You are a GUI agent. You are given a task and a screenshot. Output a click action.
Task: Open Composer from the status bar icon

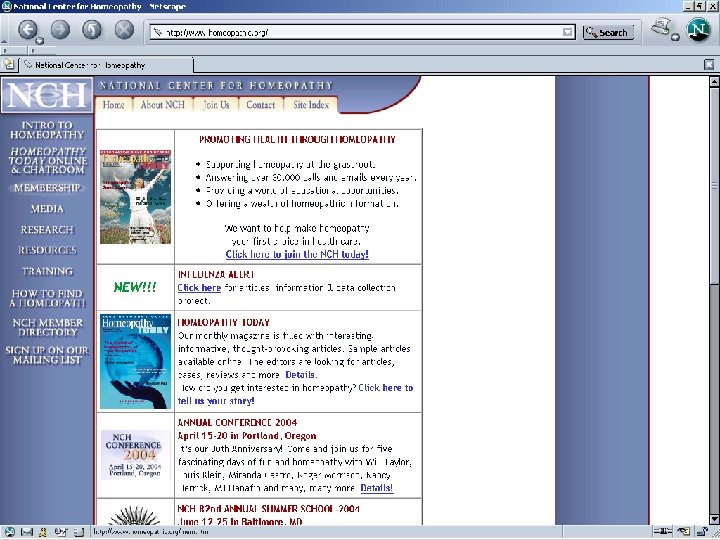[x=60, y=532]
